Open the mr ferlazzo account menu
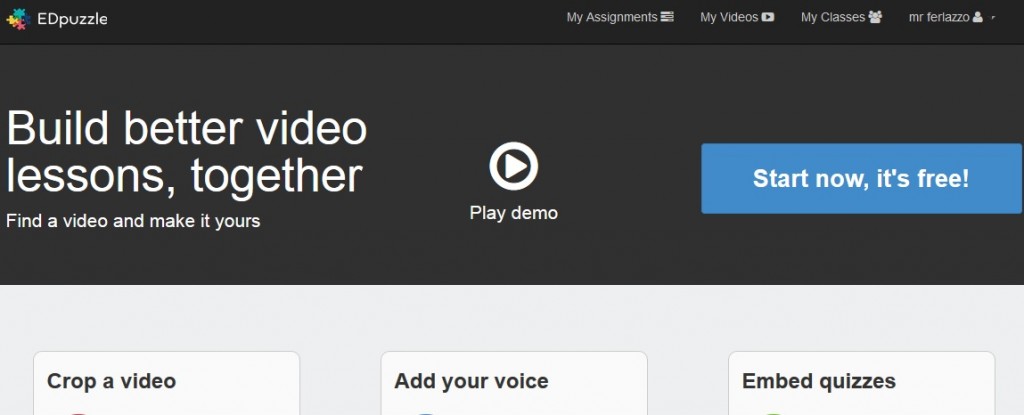The image size is (1024, 415). [x=952, y=18]
